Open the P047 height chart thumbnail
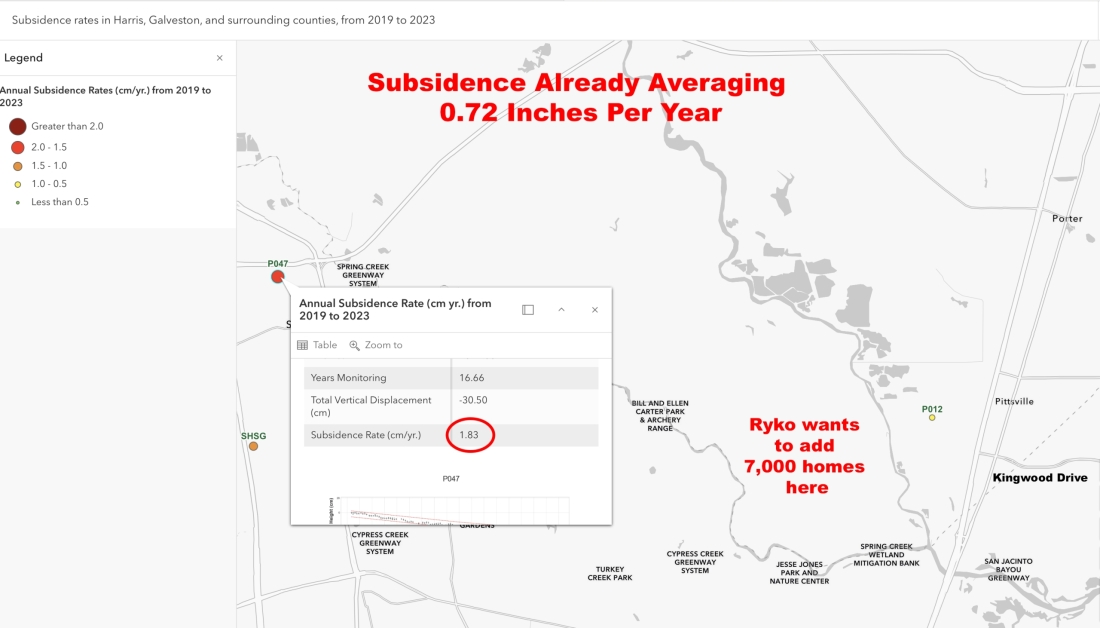This screenshot has height=628, width=1100. [449, 510]
